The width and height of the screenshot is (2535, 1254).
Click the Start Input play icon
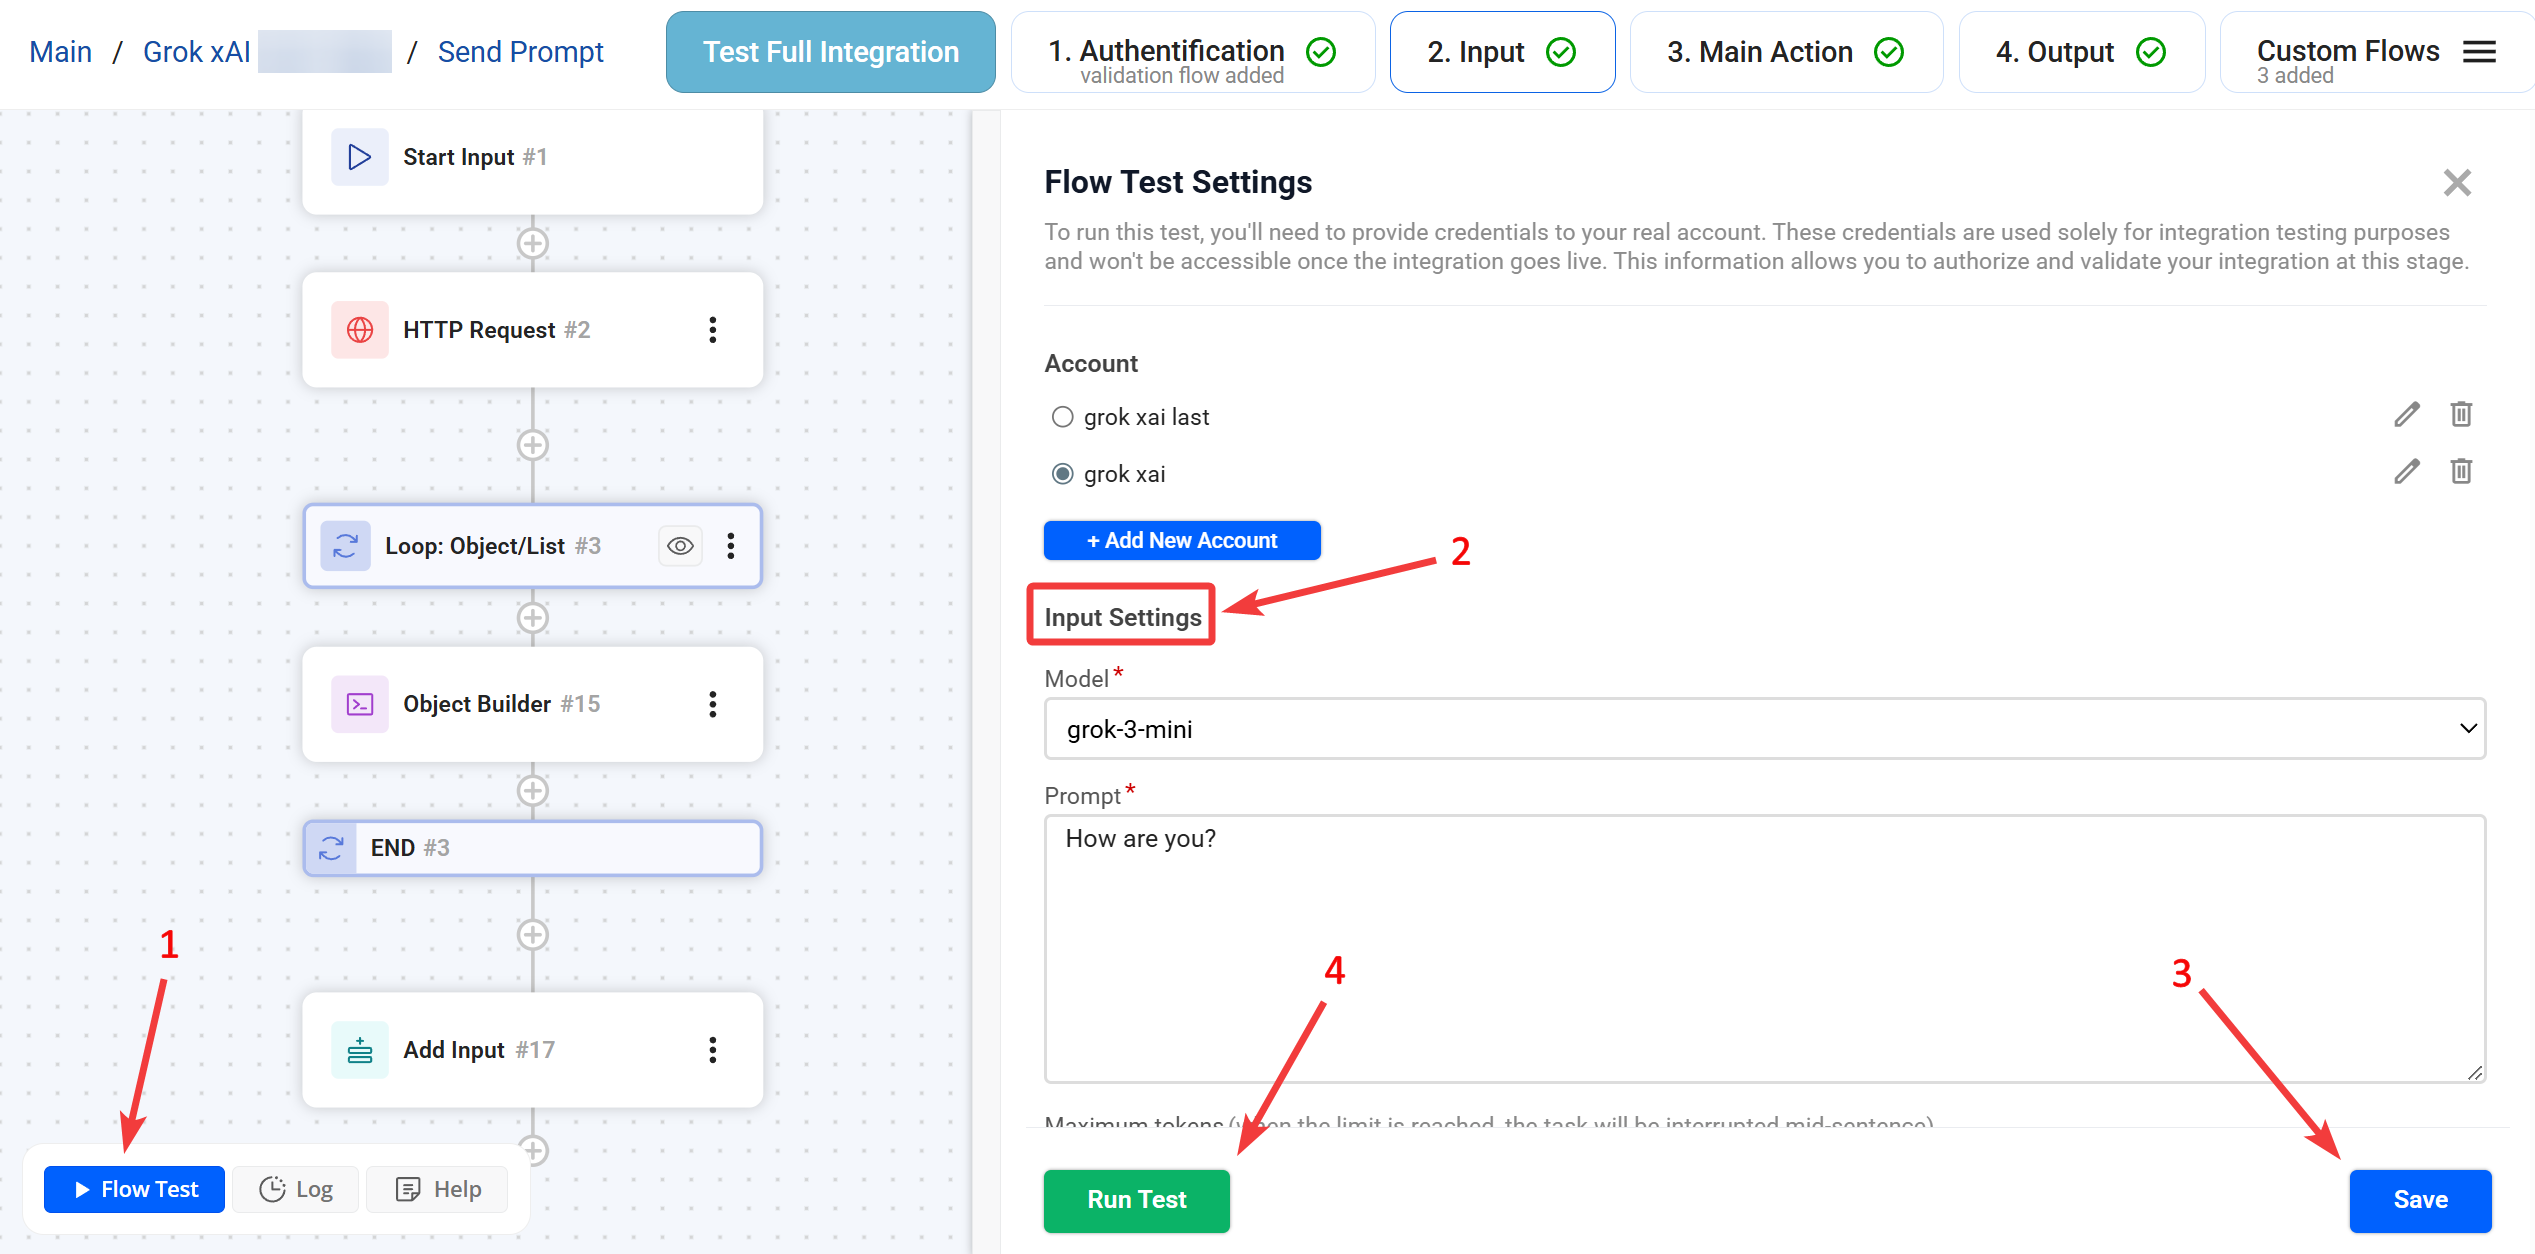[359, 156]
